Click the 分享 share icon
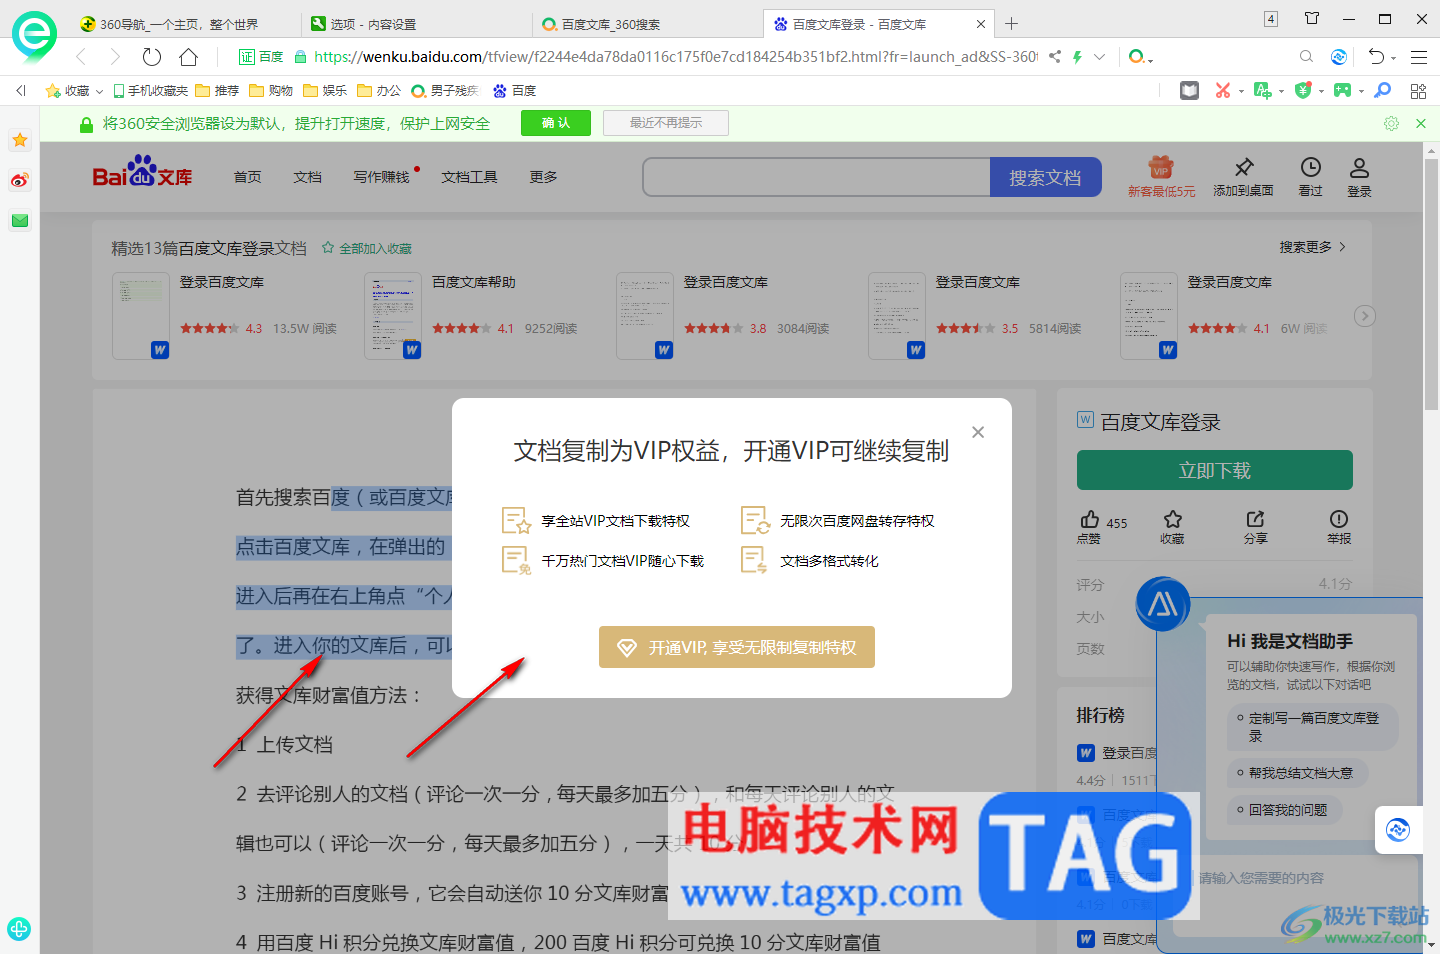The width and height of the screenshot is (1440, 954). coord(1255,519)
